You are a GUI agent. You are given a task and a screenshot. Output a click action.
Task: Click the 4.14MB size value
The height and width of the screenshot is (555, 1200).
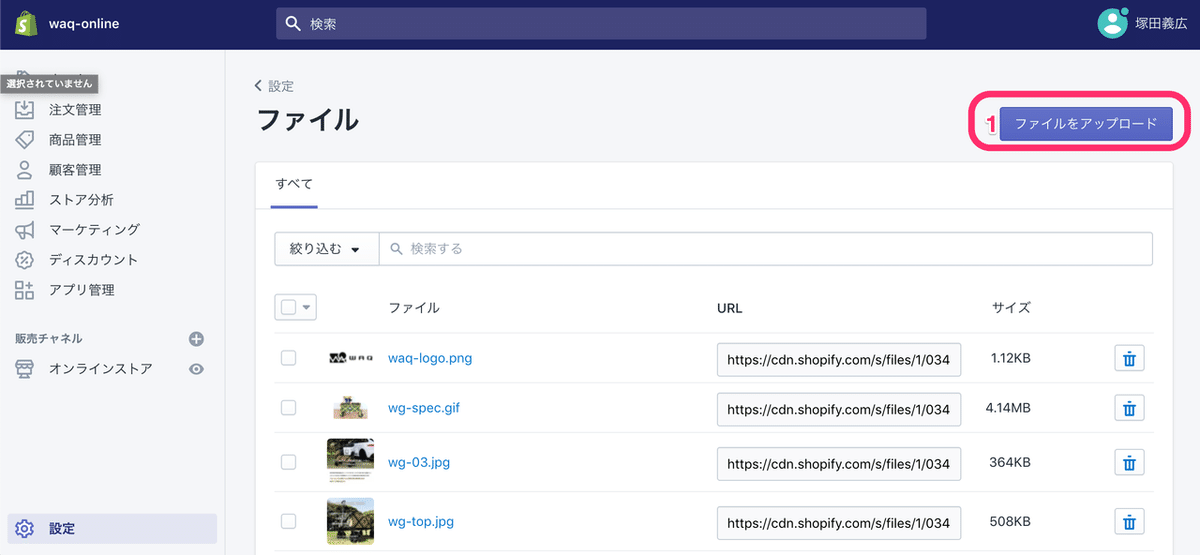coord(1007,408)
